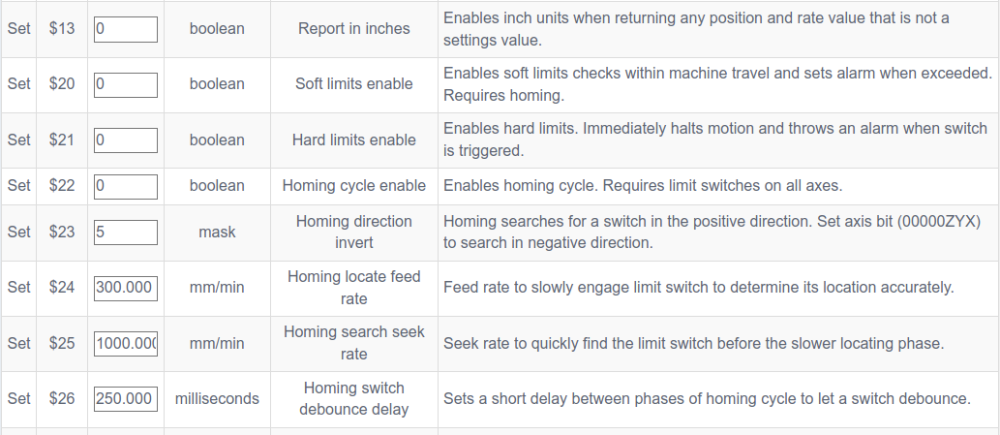
Task: Edit the Homing direction invert mask value
Action: (126, 232)
